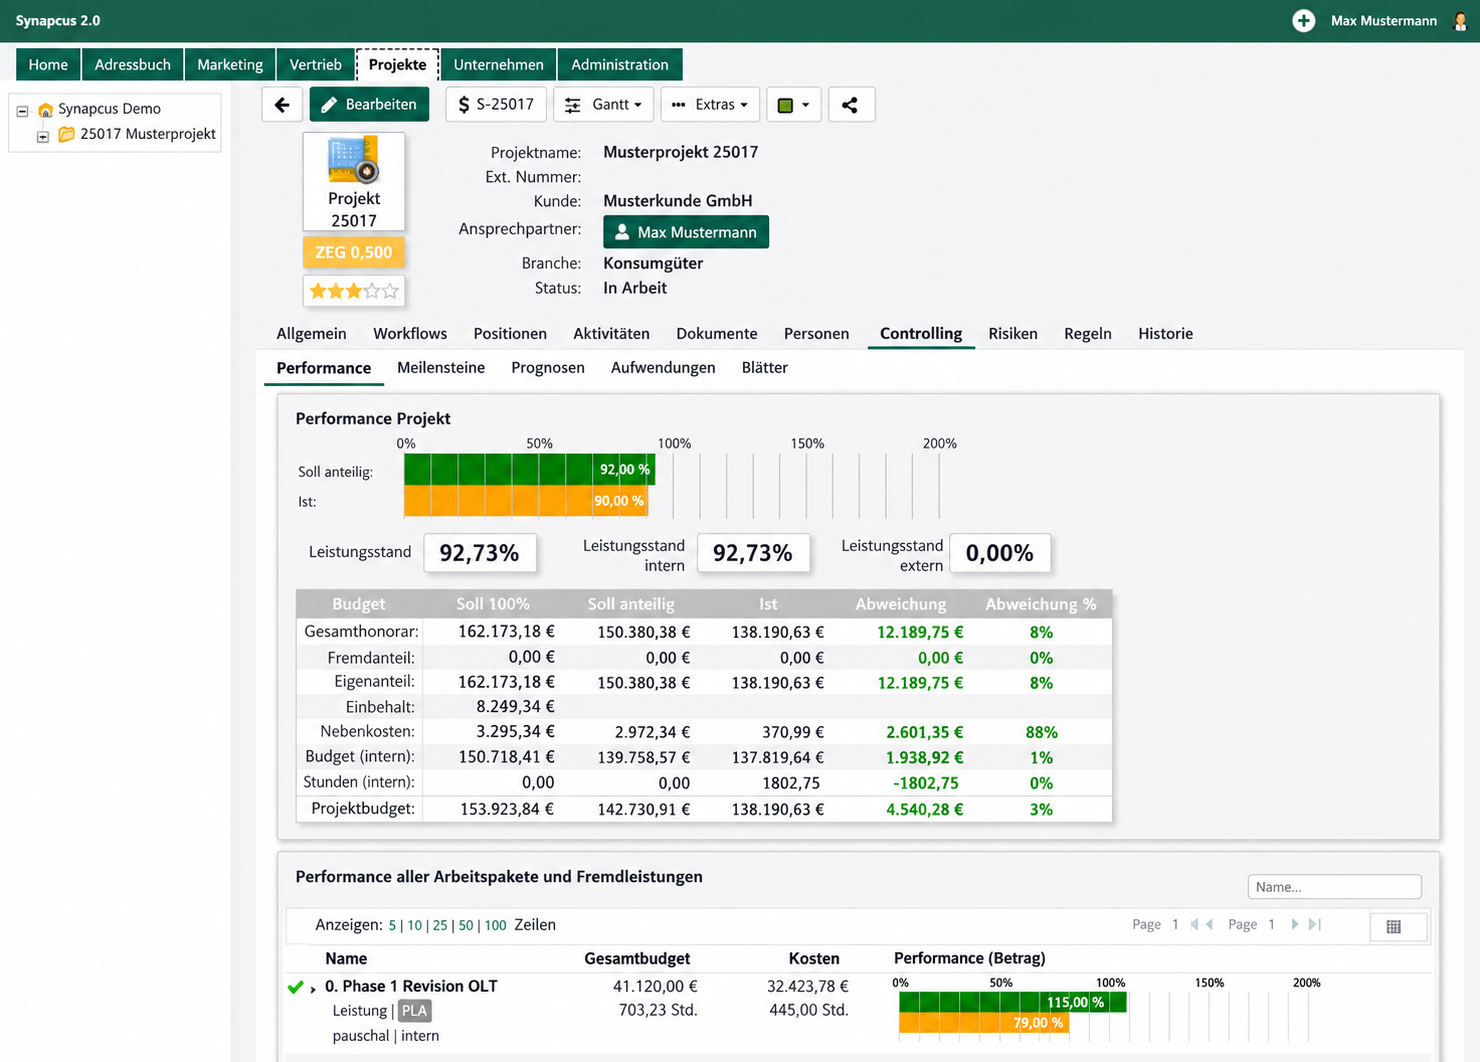1480x1062 pixels.
Task: Switch to the Risiken tab
Action: tap(1013, 333)
